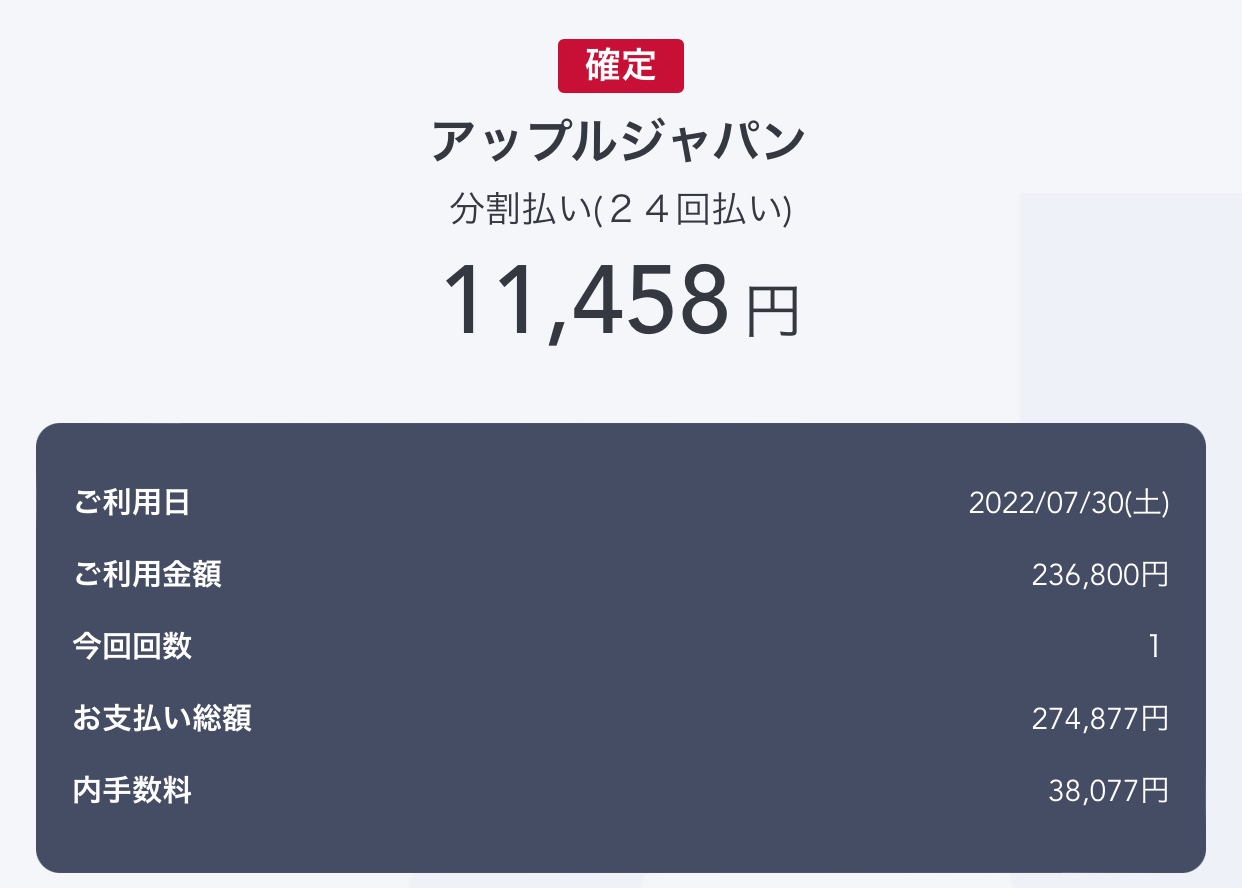Click the 今回回数 label

click(x=132, y=646)
